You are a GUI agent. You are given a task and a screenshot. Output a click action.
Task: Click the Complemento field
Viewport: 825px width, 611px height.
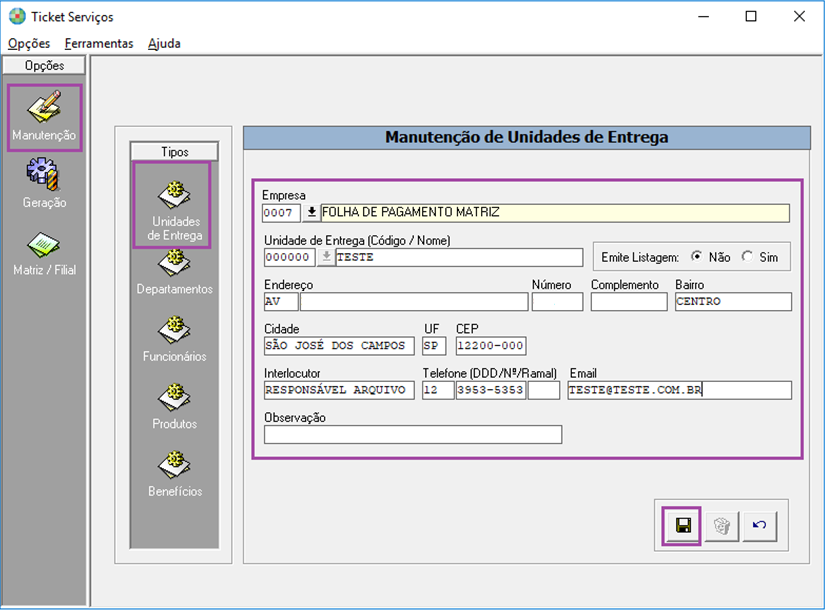coord(629,302)
